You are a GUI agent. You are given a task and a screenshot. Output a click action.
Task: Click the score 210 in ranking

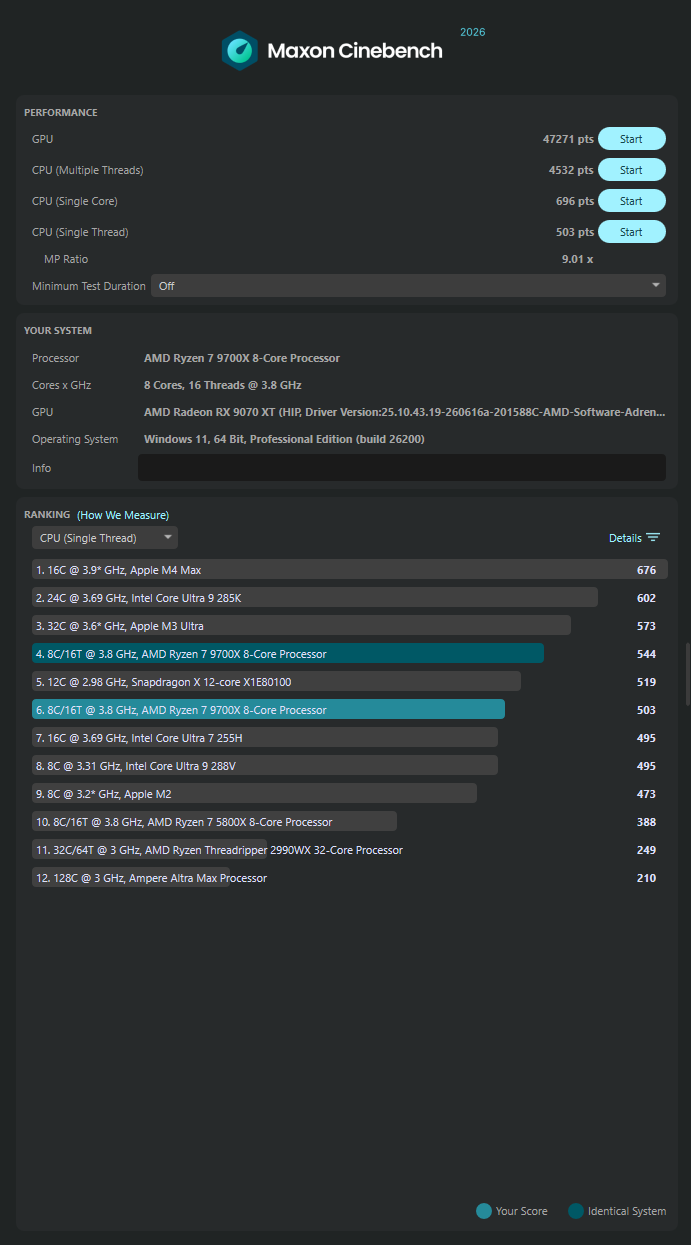(646, 878)
